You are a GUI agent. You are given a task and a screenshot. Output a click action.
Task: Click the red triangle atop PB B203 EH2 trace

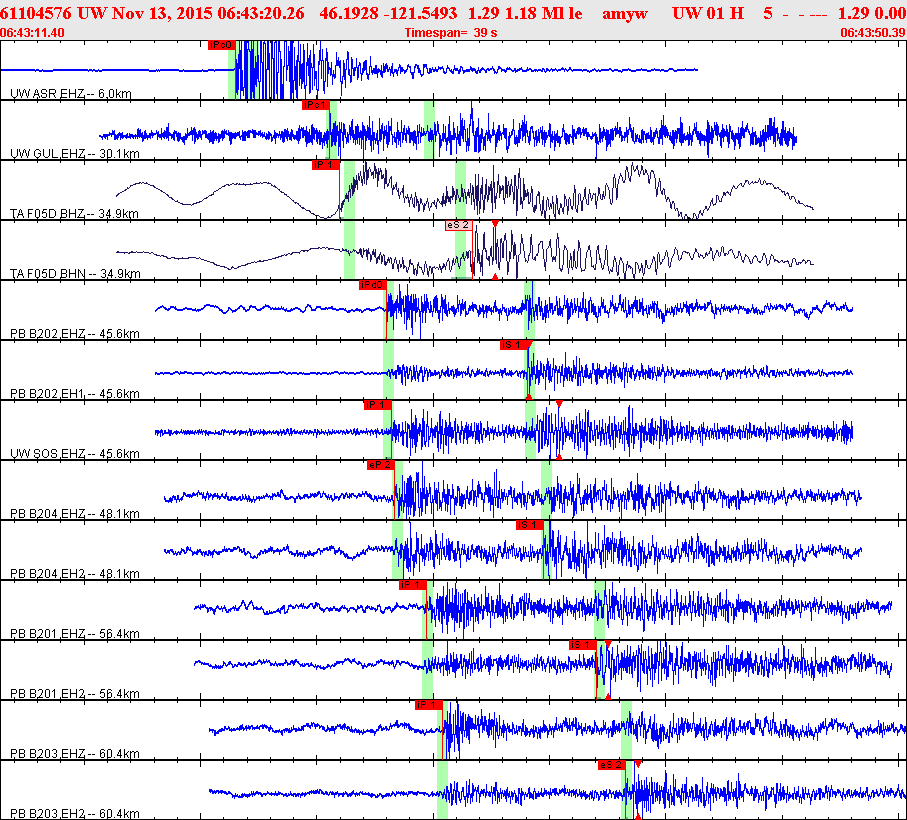[638, 763]
